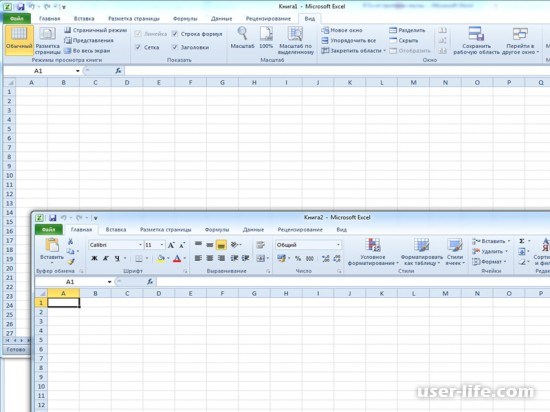Use Format Painter brush in Книга2
550x412 pixels.
click(x=71, y=262)
